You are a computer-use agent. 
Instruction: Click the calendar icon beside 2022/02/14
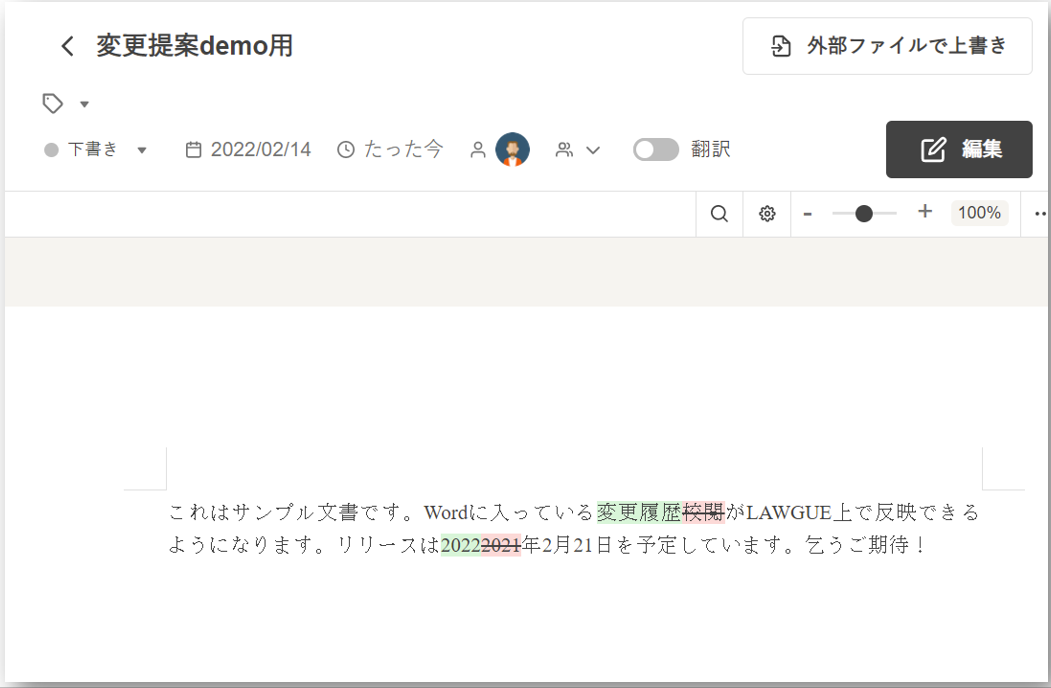click(x=193, y=150)
